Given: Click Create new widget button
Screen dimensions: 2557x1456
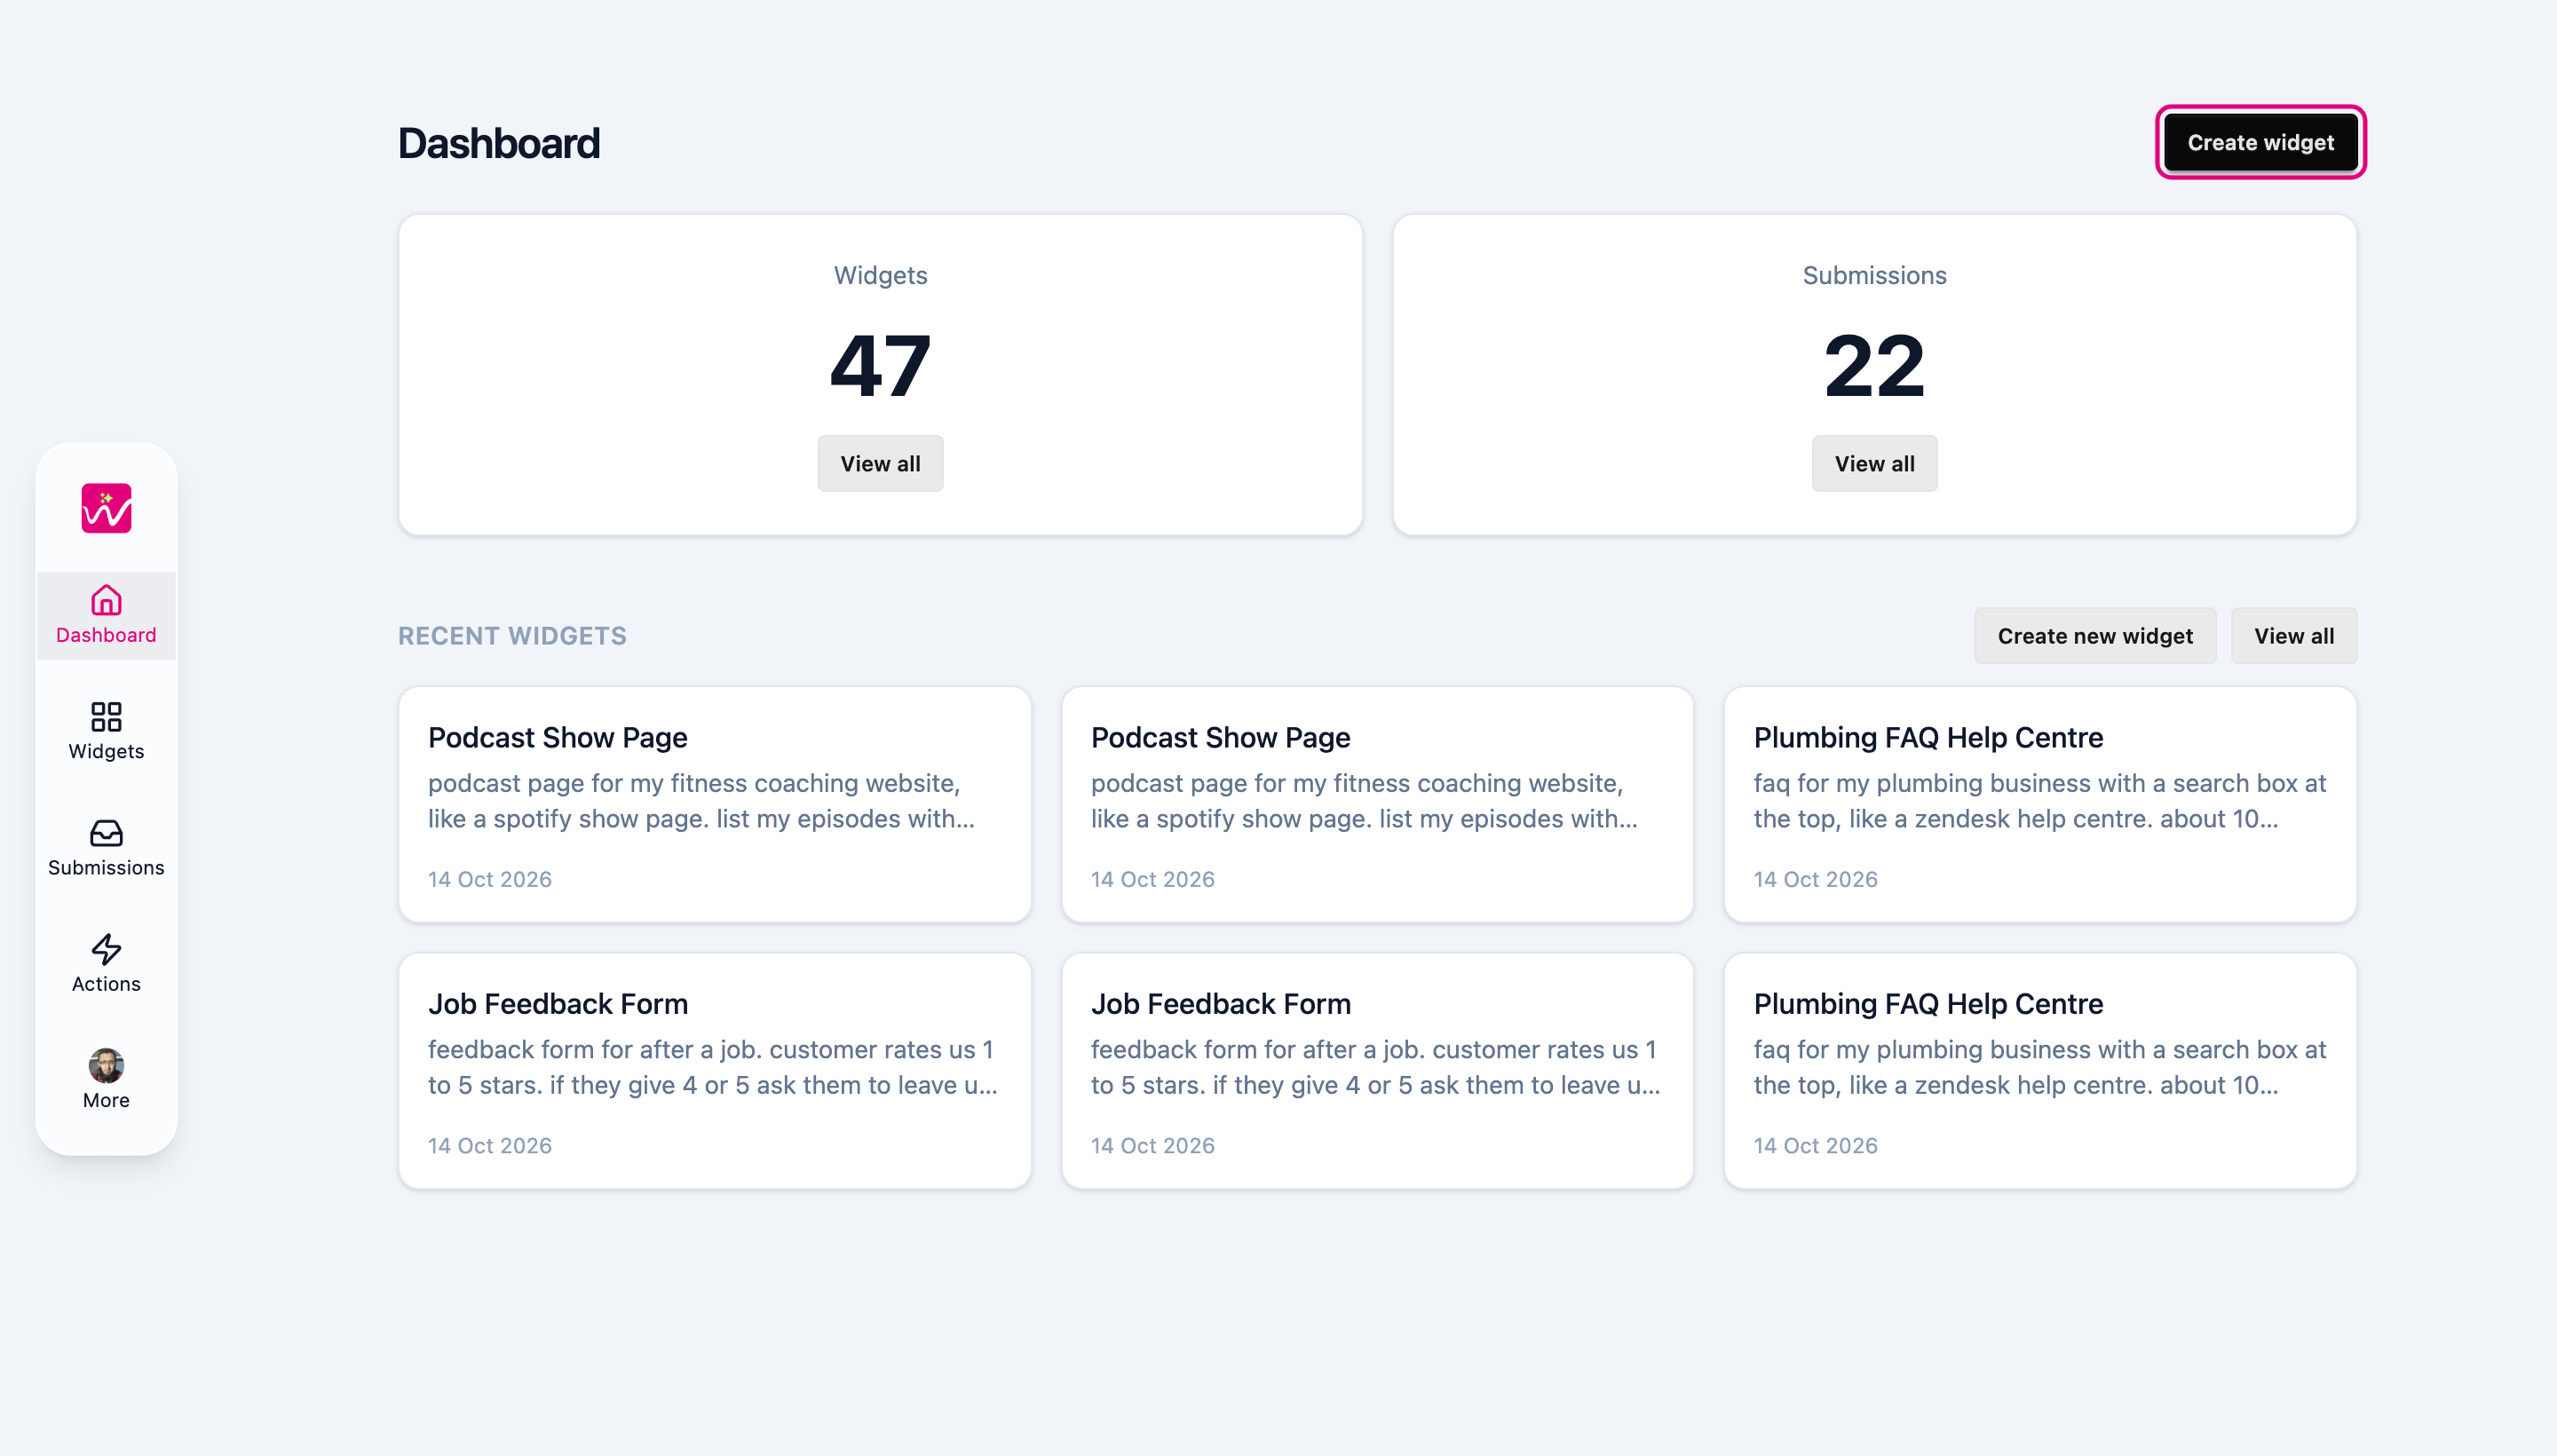Looking at the screenshot, I should [2094, 635].
